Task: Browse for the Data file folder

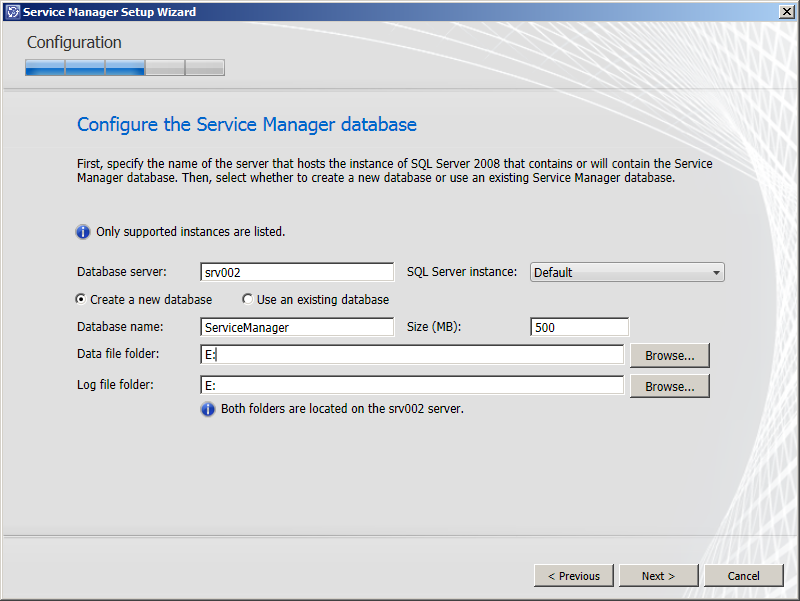Action: (669, 356)
